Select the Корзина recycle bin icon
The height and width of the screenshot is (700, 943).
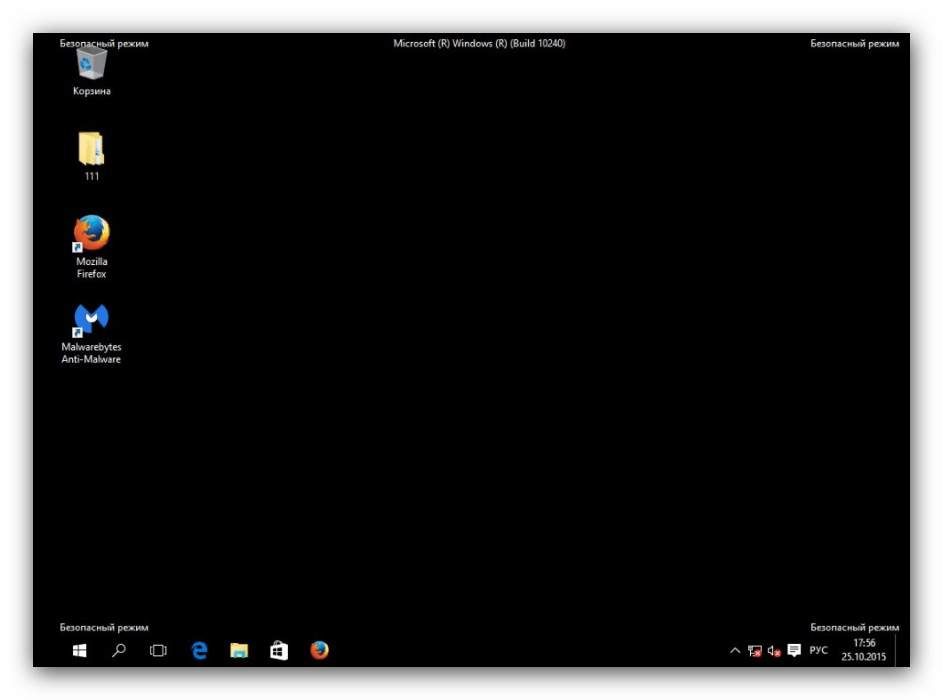click(x=91, y=65)
